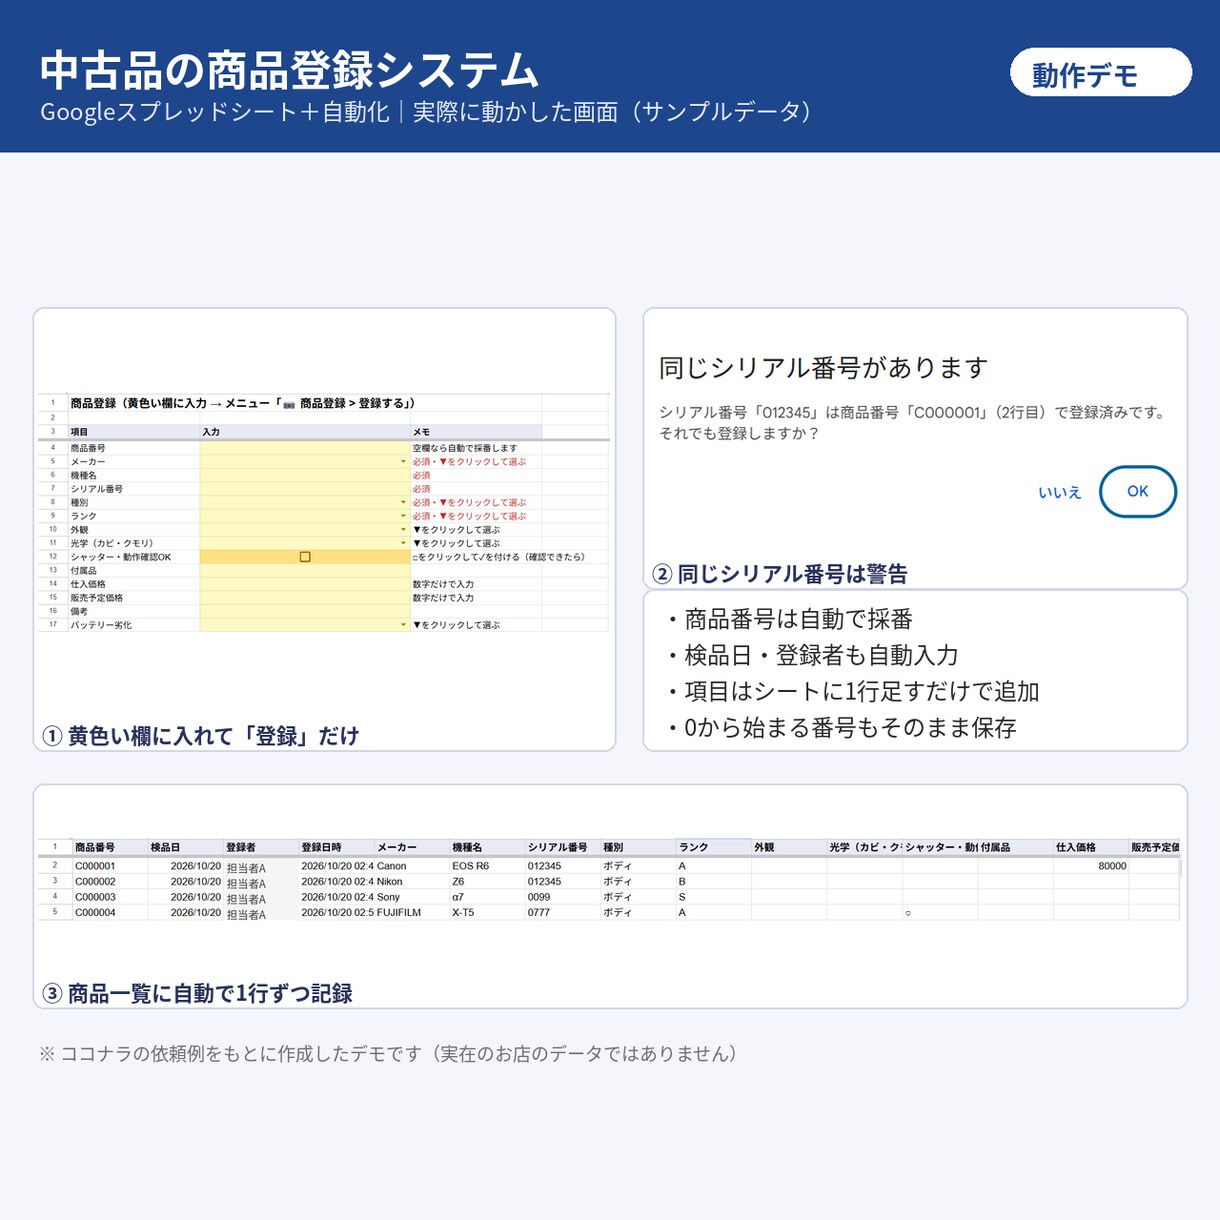The image size is (1220, 1220).
Task: Choose いいえ in the duplicate serial dialog
Action: point(1059,492)
